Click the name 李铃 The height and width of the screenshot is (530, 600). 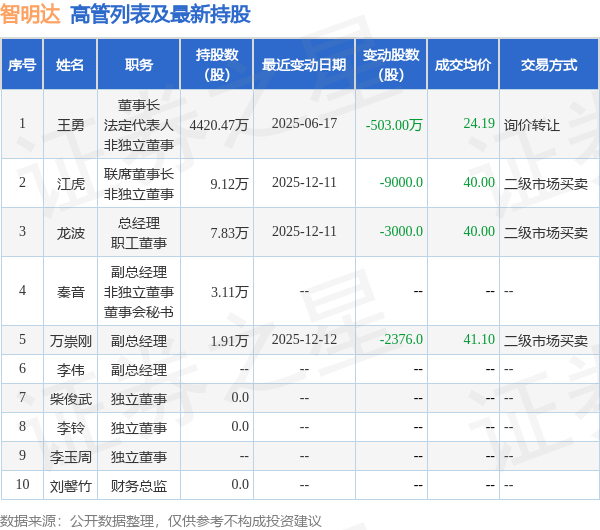(70, 428)
